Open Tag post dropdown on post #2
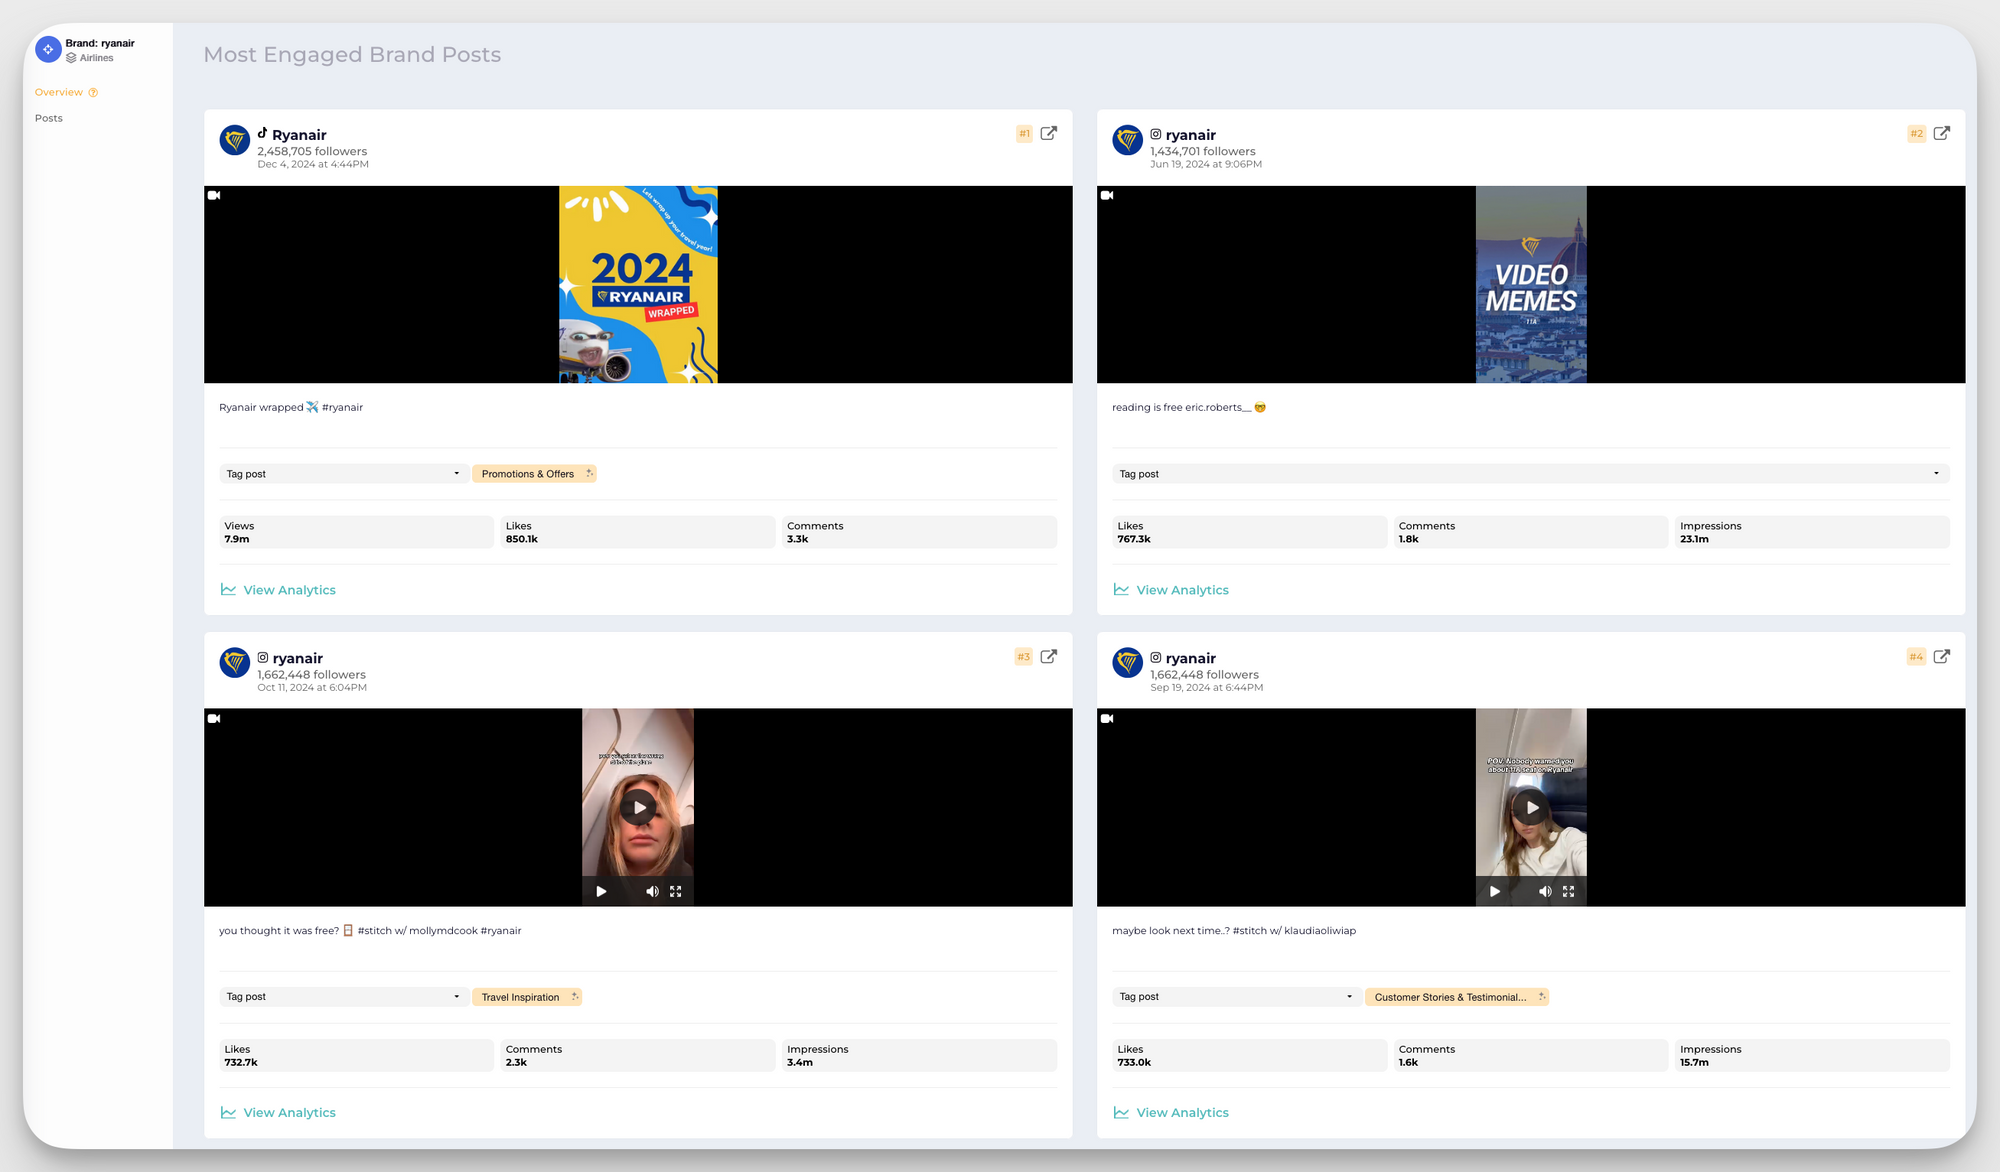Screen dimensions: 2000x1172 pyautogui.click(x=1530, y=474)
